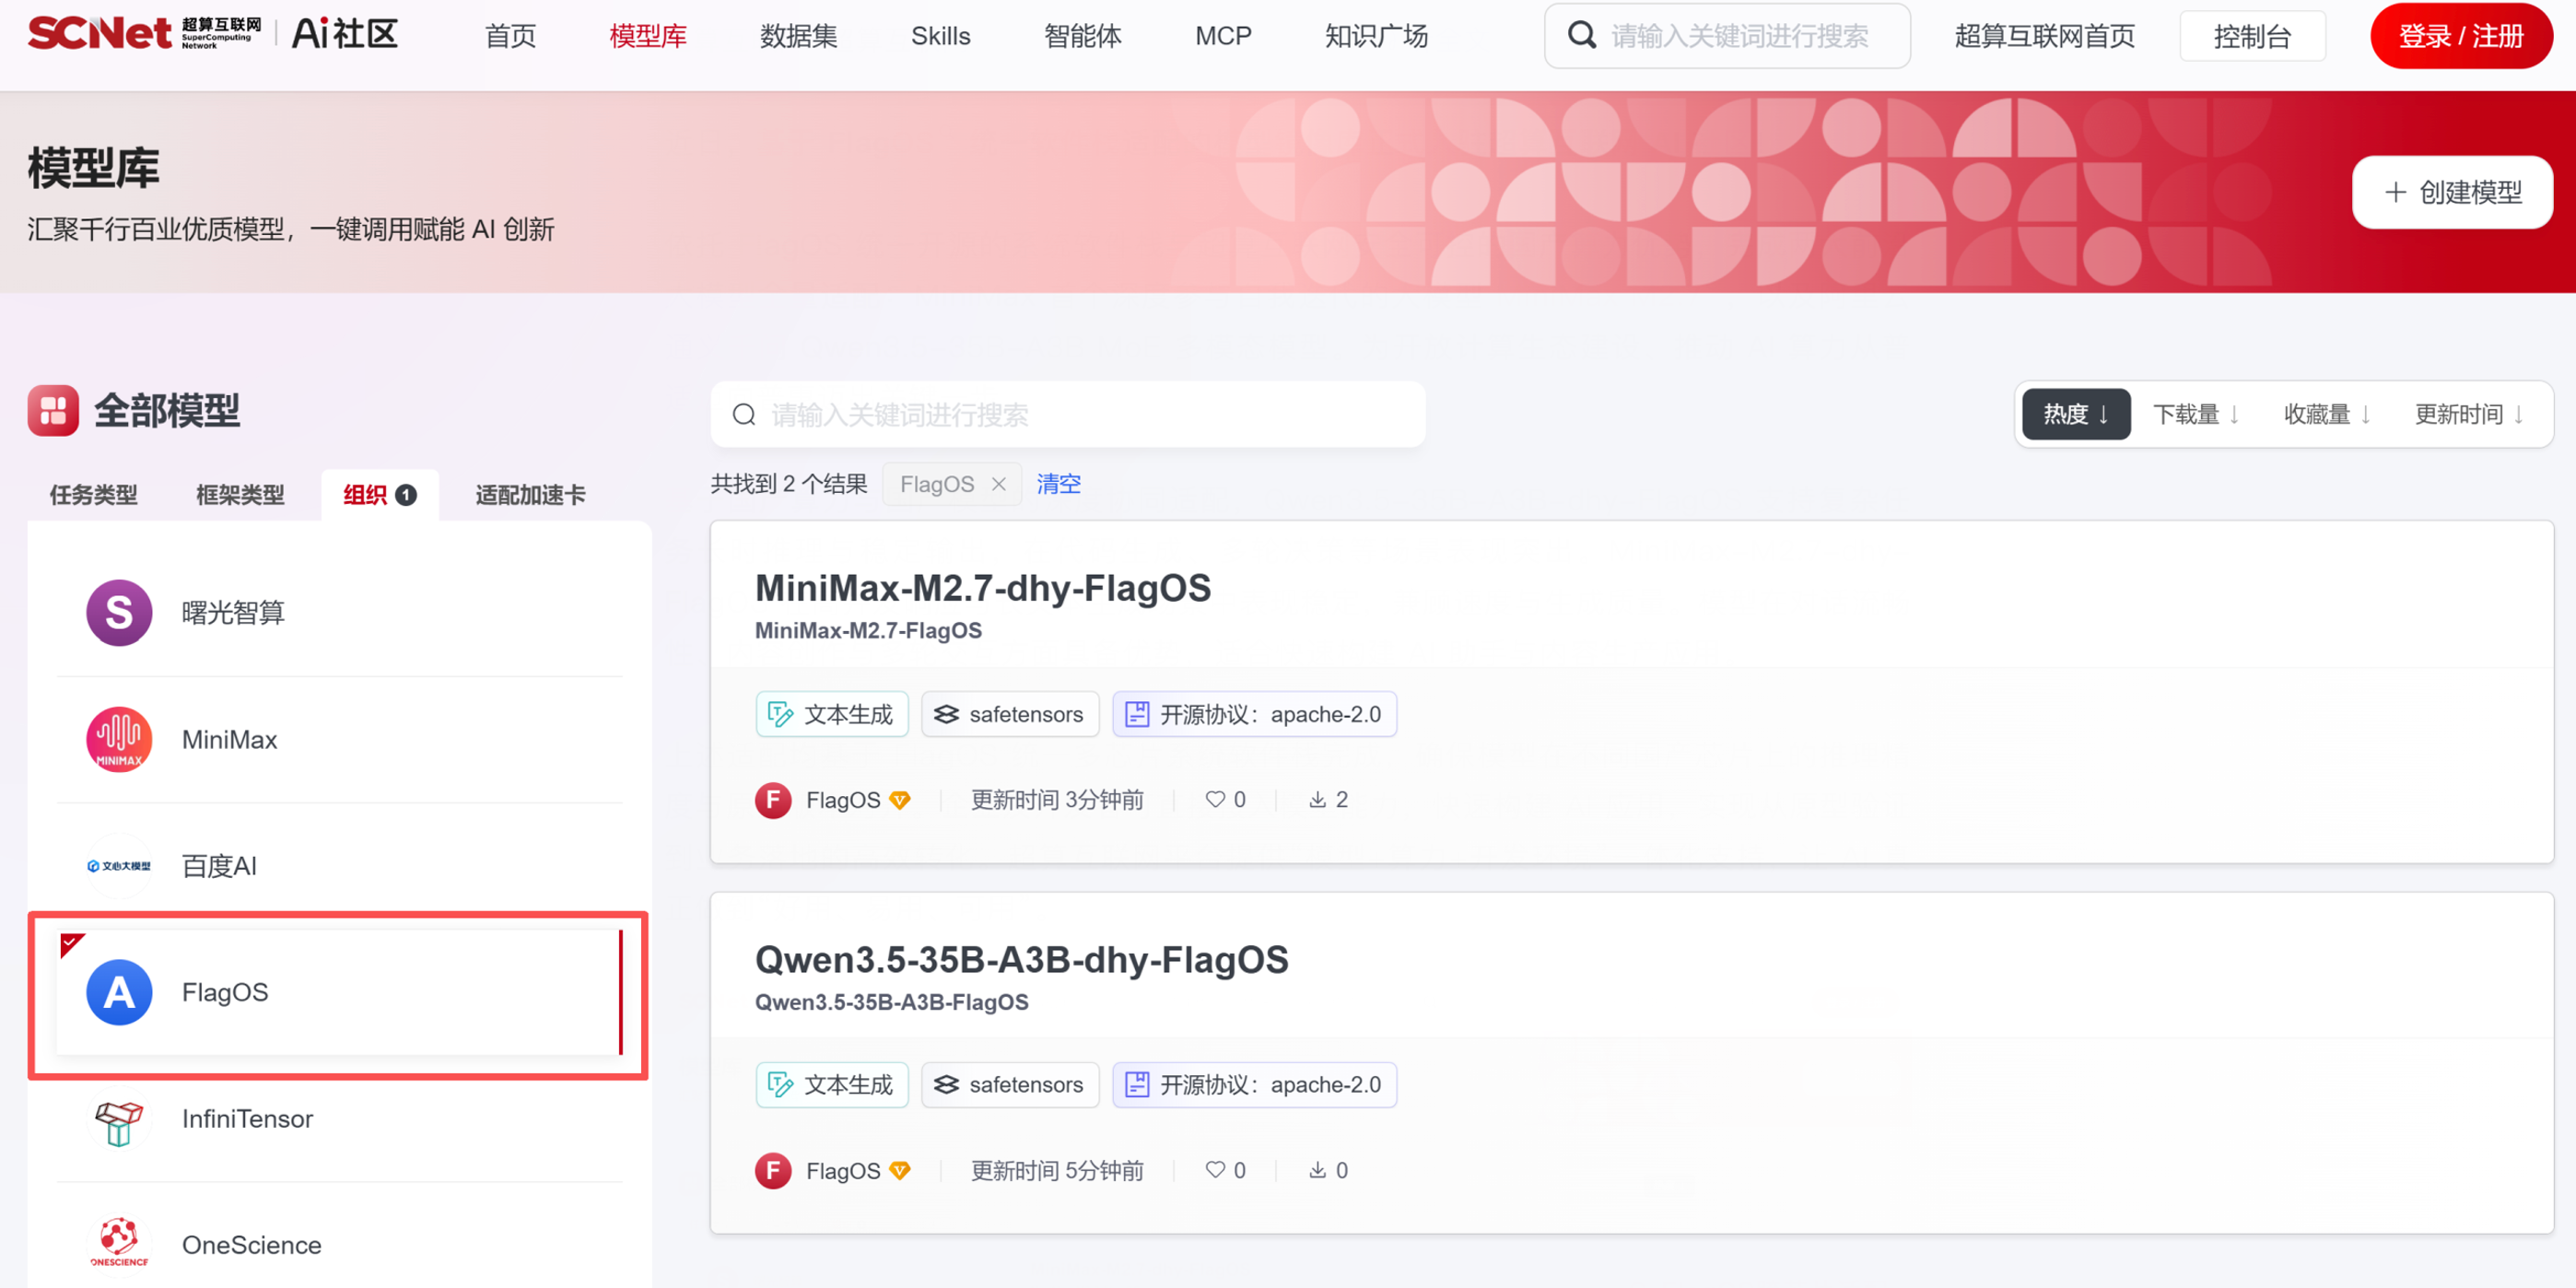Click 文本生成 tag icon on MiniMax-M2.7 card
This screenshot has height=1288, width=2576.
point(780,714)
